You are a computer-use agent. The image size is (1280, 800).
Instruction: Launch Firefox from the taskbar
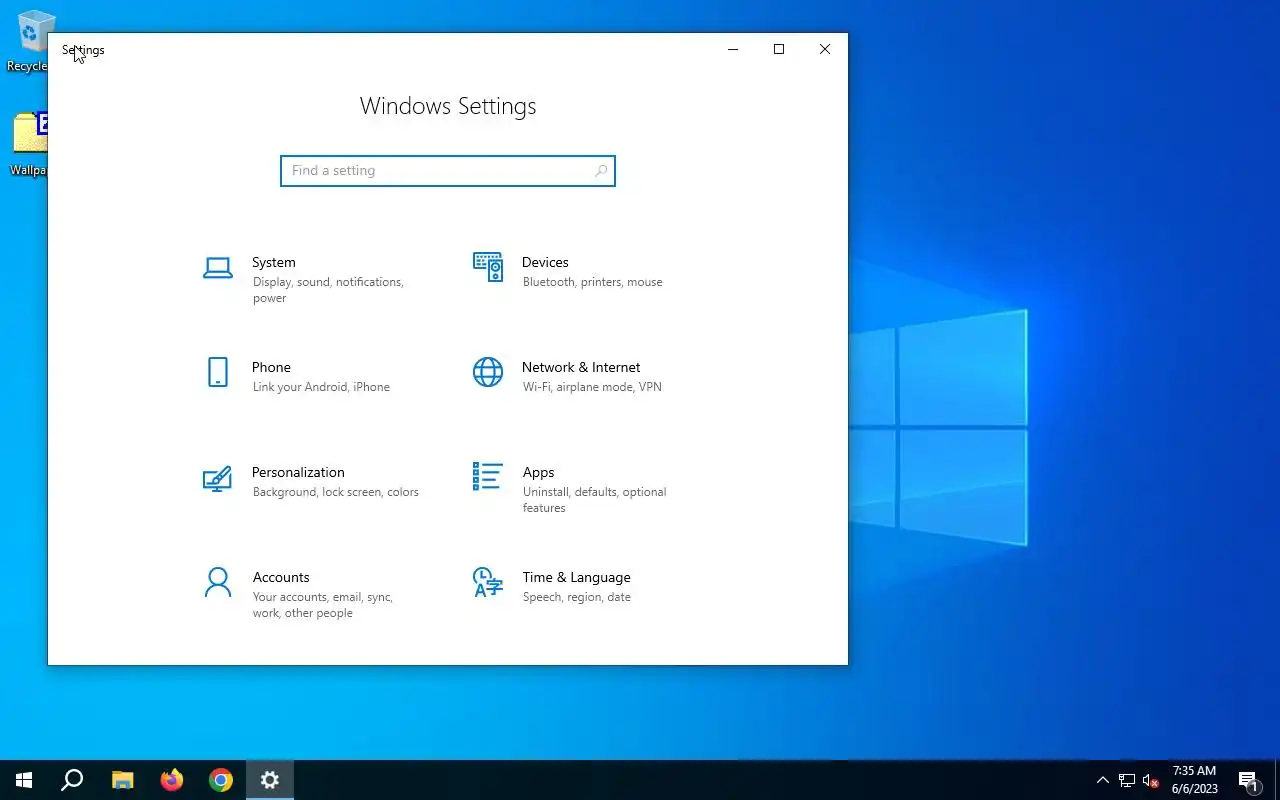[x=172, y=780]
